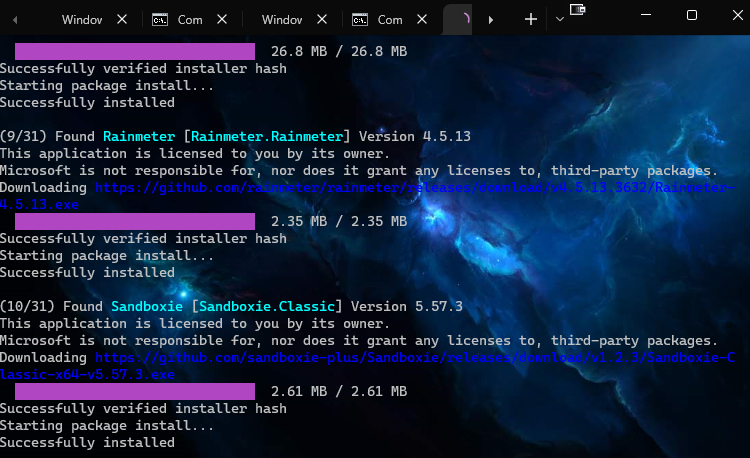Switch to the Windov tab between the Com tabs
Screen dimensions: 750x458
click(282, 20)
